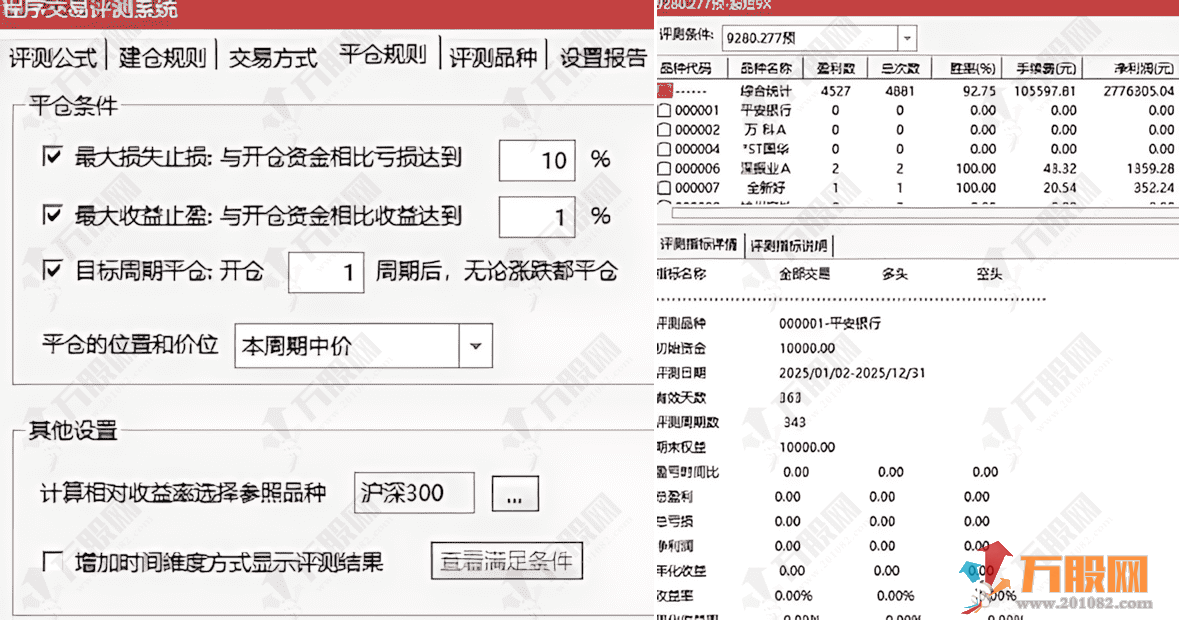Viewport: 1179px width, 620px height.
Task: Expand the 评测条件 dropdown list
Action: tap(907, 36)
